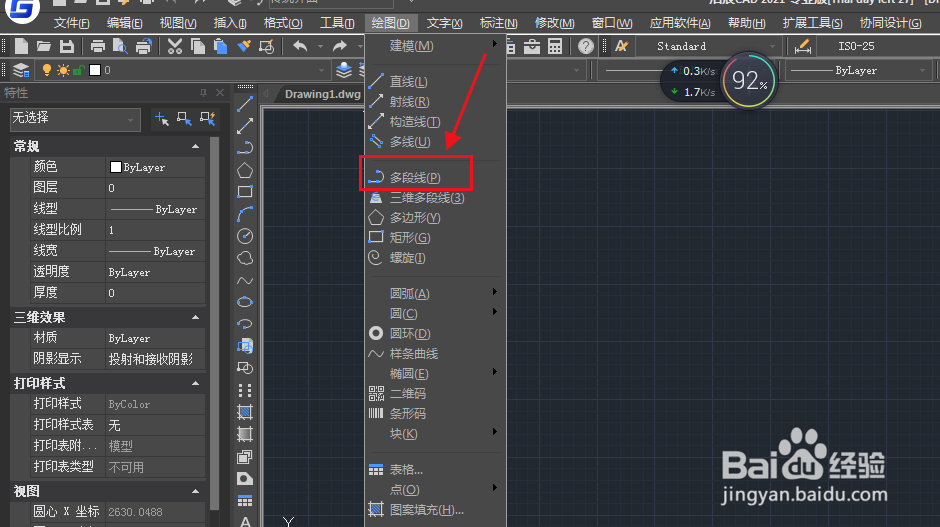This screenshot has height=527, width=940.
Task: Collapse the 打印样式 section
Action: pyautogui.click(x=195, y=383)
